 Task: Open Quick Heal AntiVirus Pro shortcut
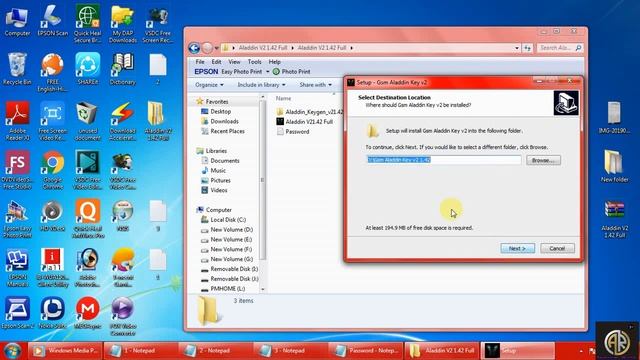(x=87, y=219)
